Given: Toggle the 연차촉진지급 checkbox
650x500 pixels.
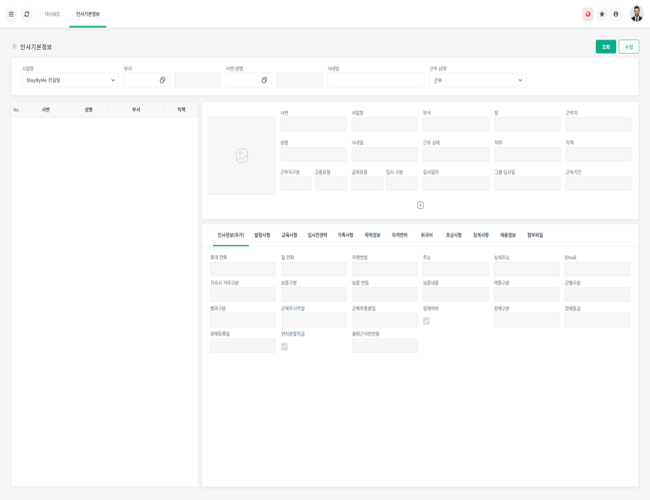Looking at the screenshot, I should click(284, 346).
